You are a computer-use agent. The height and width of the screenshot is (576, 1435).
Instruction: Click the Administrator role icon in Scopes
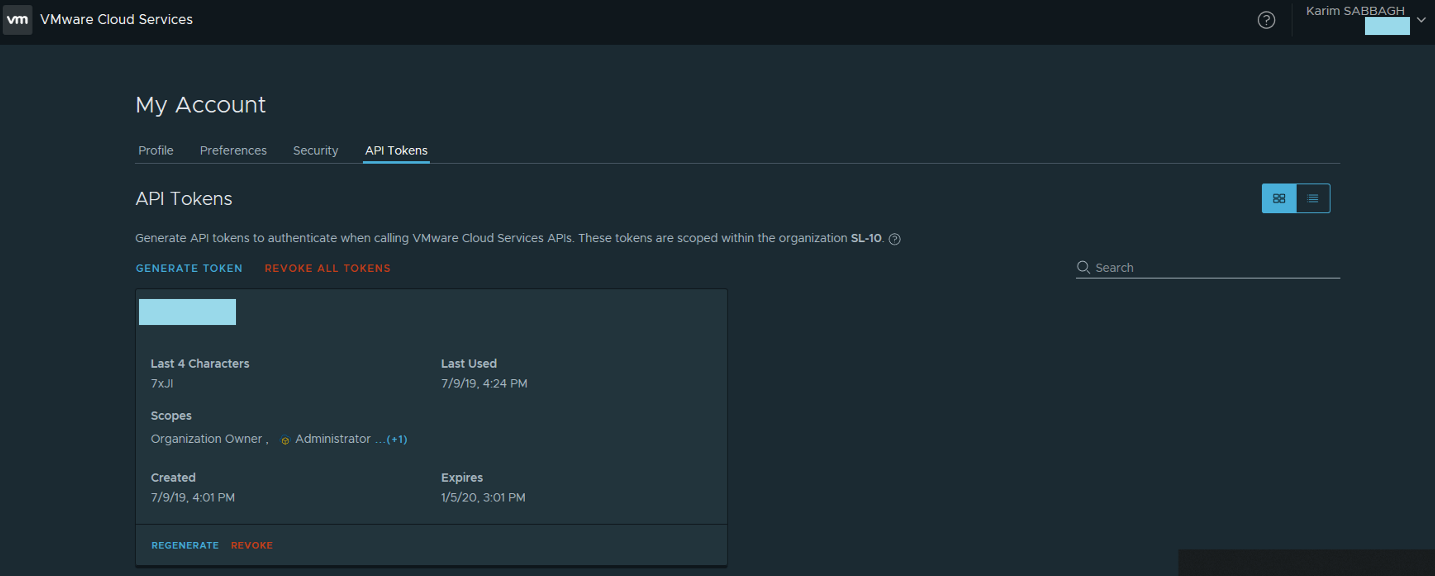tap(285, 440)
